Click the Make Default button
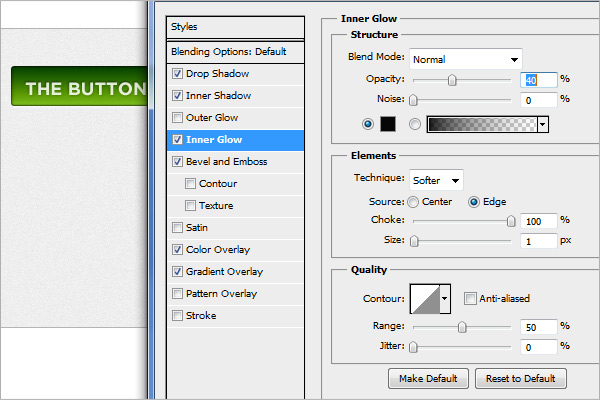The width and height of the screenshot is (600, 400). tap(428, 379)
